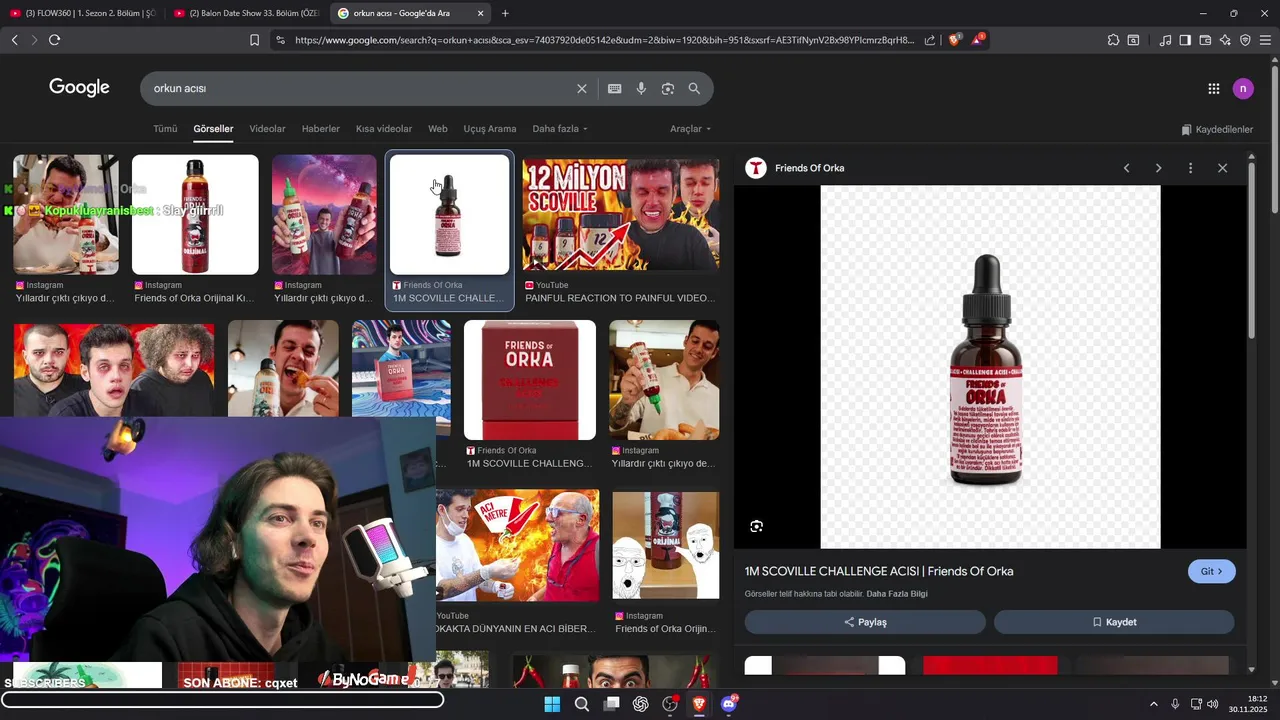Open the Google apps grid
Screen dimensions: 1280x720
pyautogui.click(x=1214, y=89)
